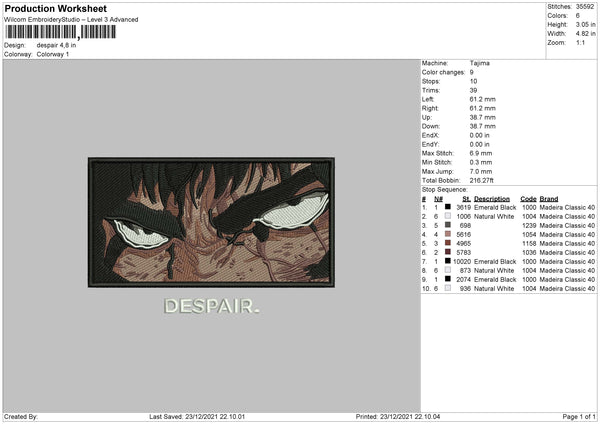The image size is (600, 424).
Task: Select stitch count 3619 in row 1
Action: pyautogui.click(x=464, y=207)
